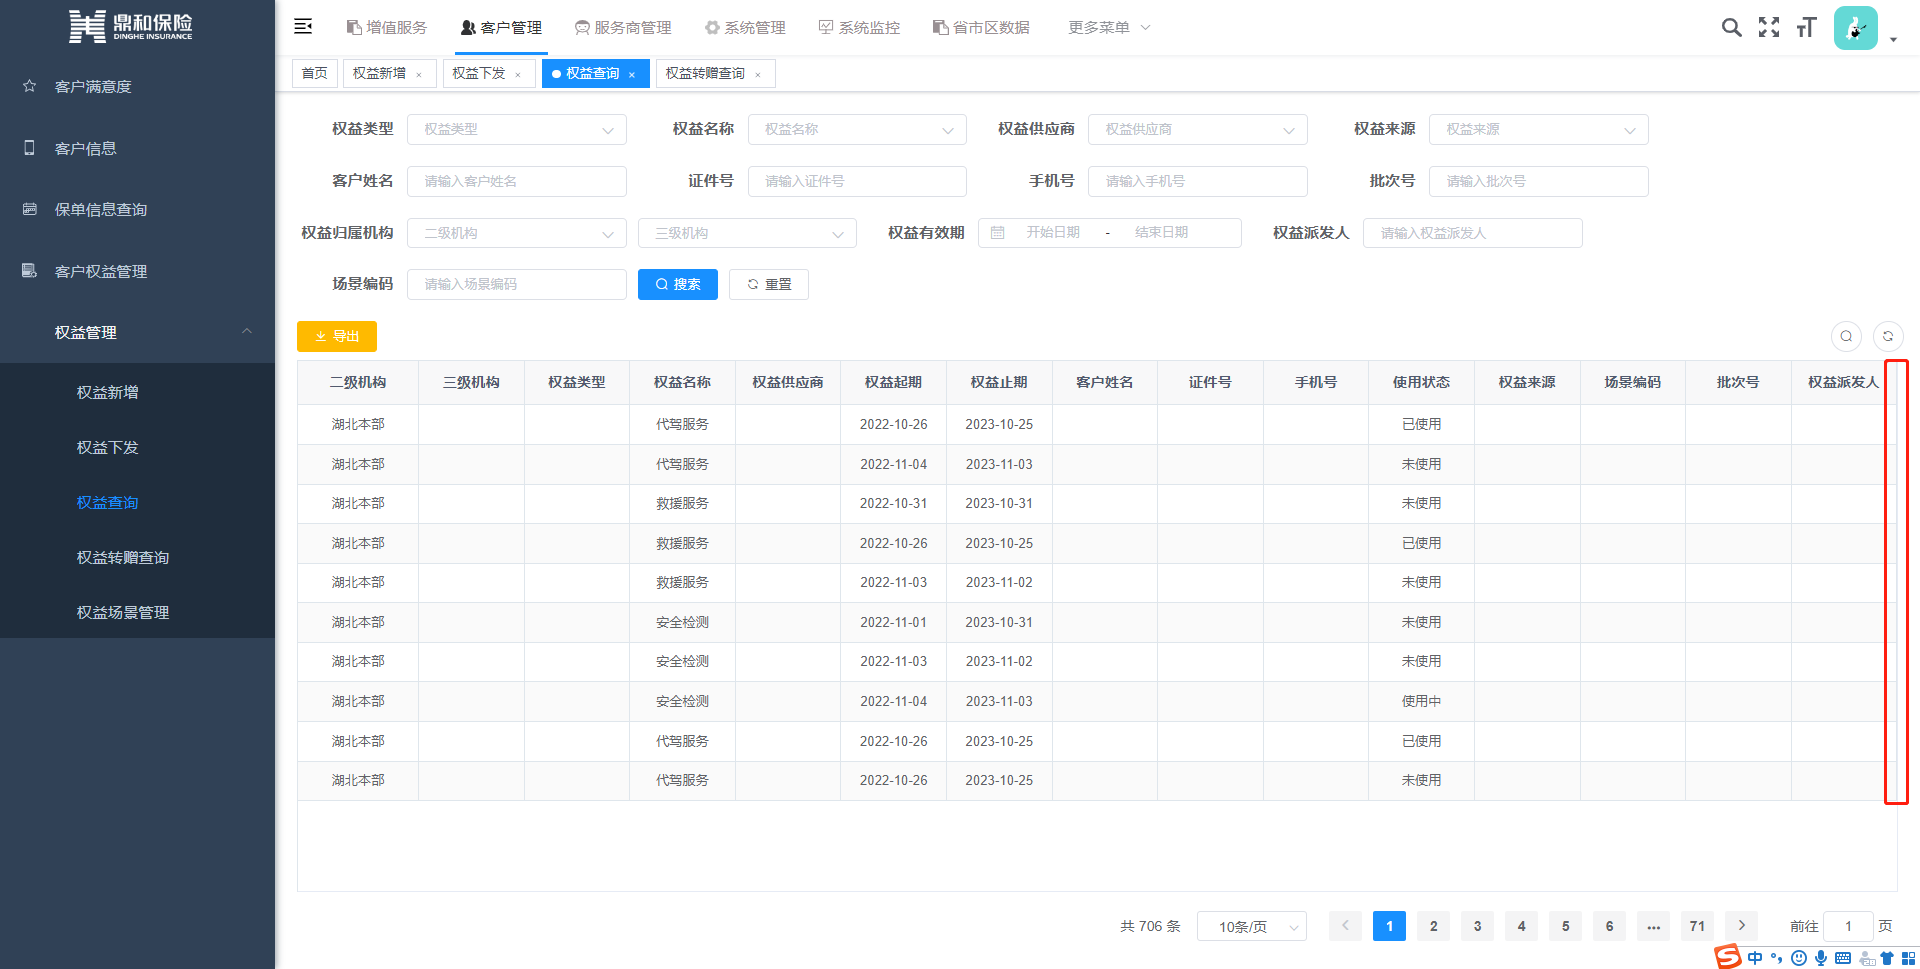The image size is (1920, 969).
Task: Switch to the 首页 tab
Action: pyautogui.click(x=314, y=73)
